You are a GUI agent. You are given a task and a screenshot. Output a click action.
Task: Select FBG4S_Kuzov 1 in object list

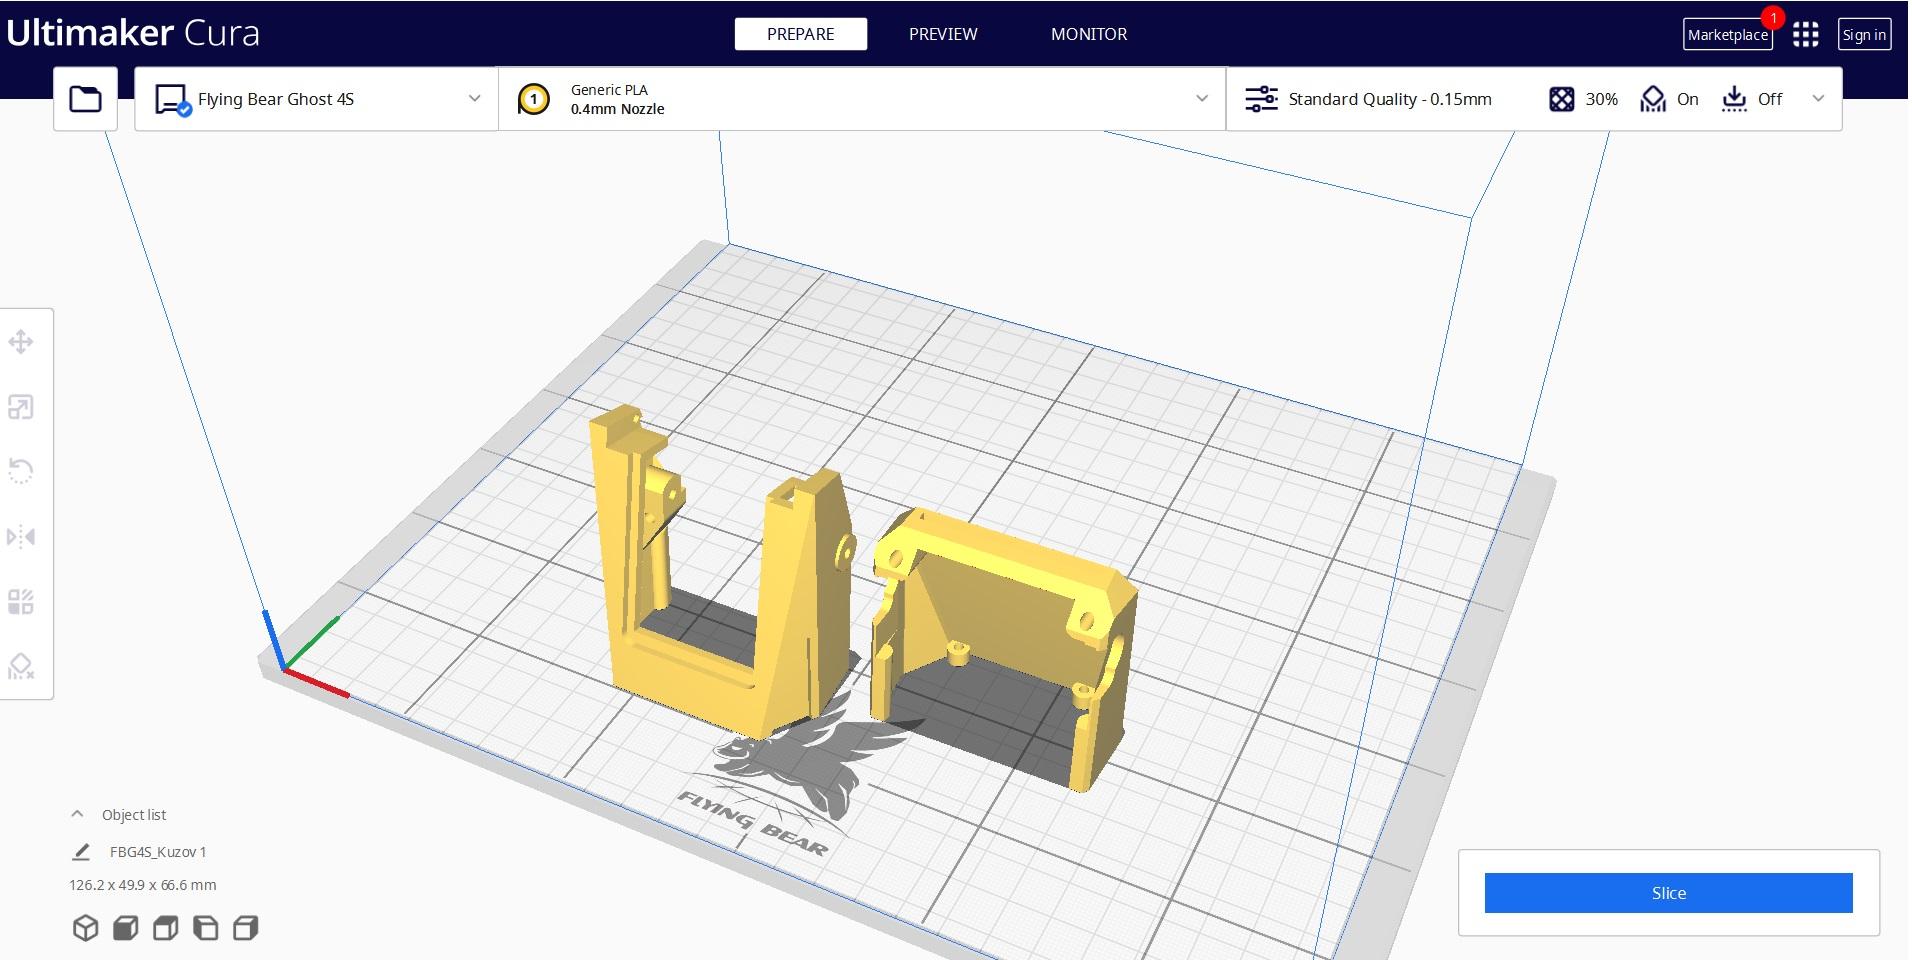[x=158, y=852]
